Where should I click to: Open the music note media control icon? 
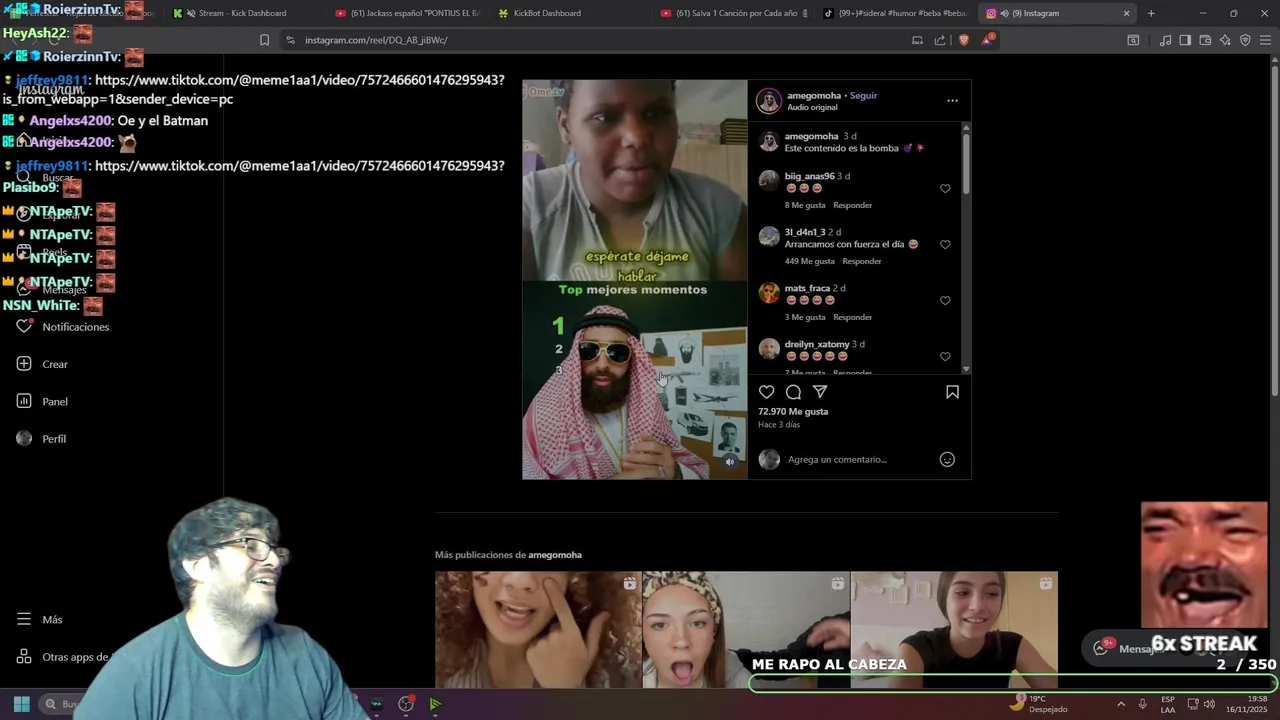[1165, 40]
